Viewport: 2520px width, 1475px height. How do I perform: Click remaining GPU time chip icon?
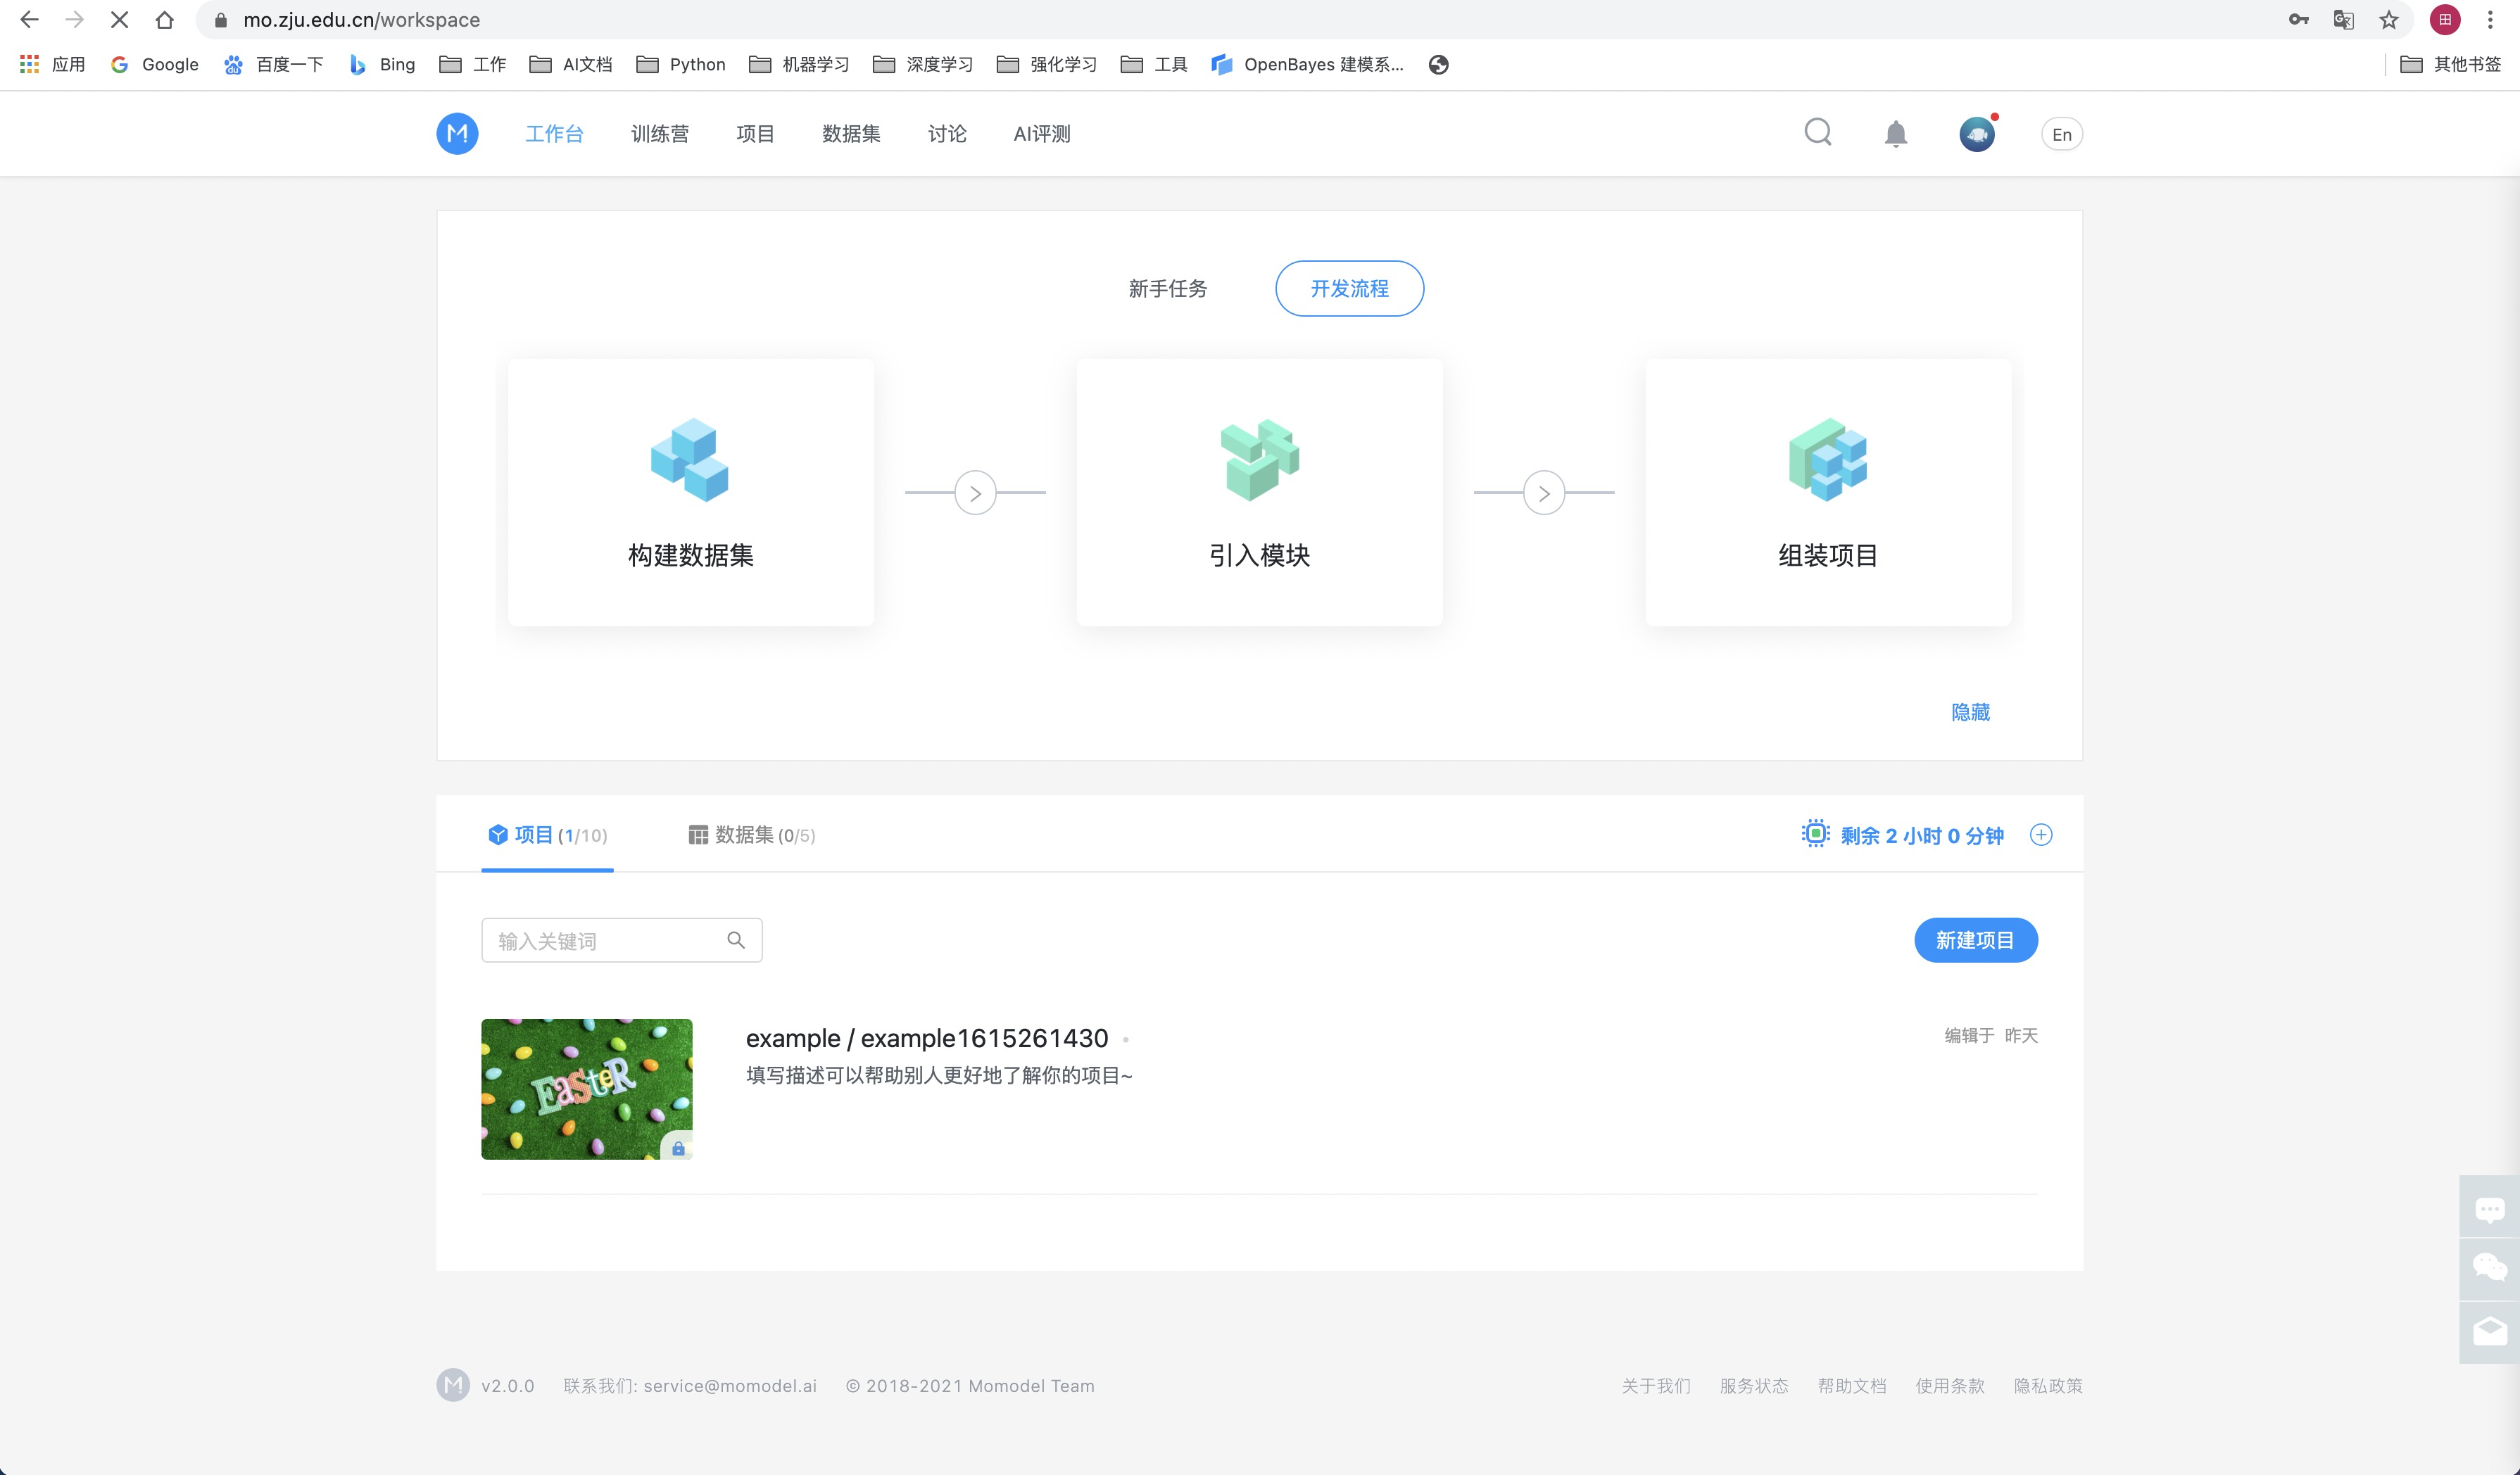click(1815, 834)
